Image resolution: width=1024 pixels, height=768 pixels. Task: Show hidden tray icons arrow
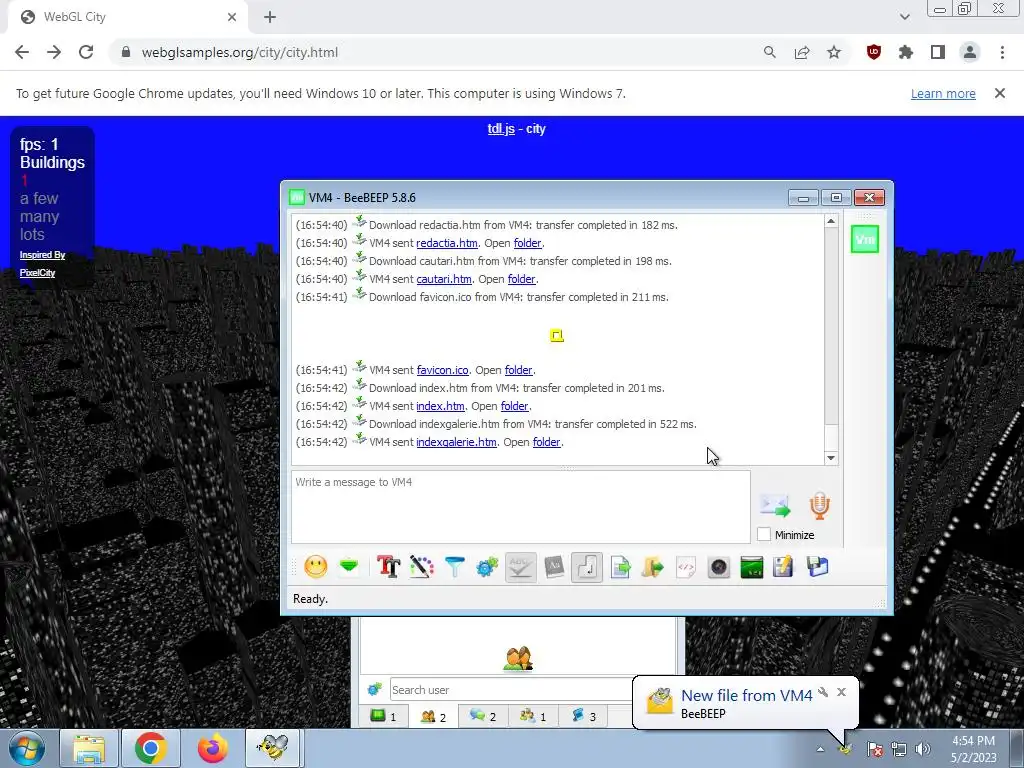coord(820,749)
